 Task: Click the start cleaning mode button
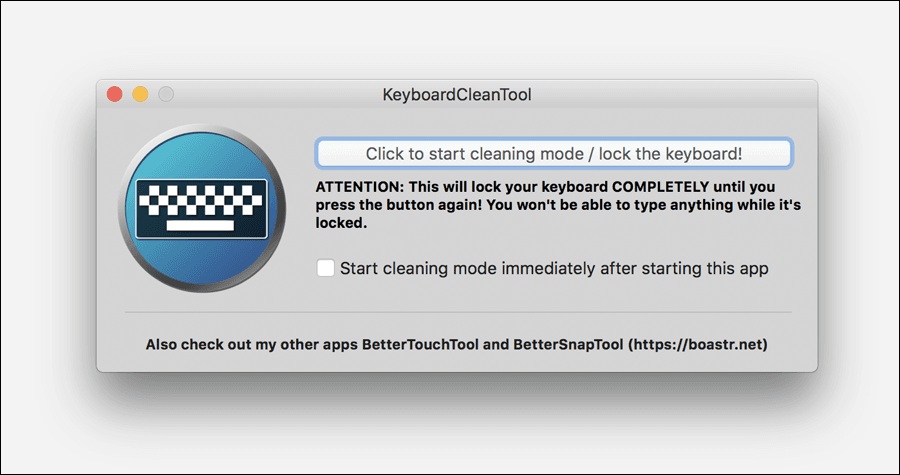pos(554,153)
